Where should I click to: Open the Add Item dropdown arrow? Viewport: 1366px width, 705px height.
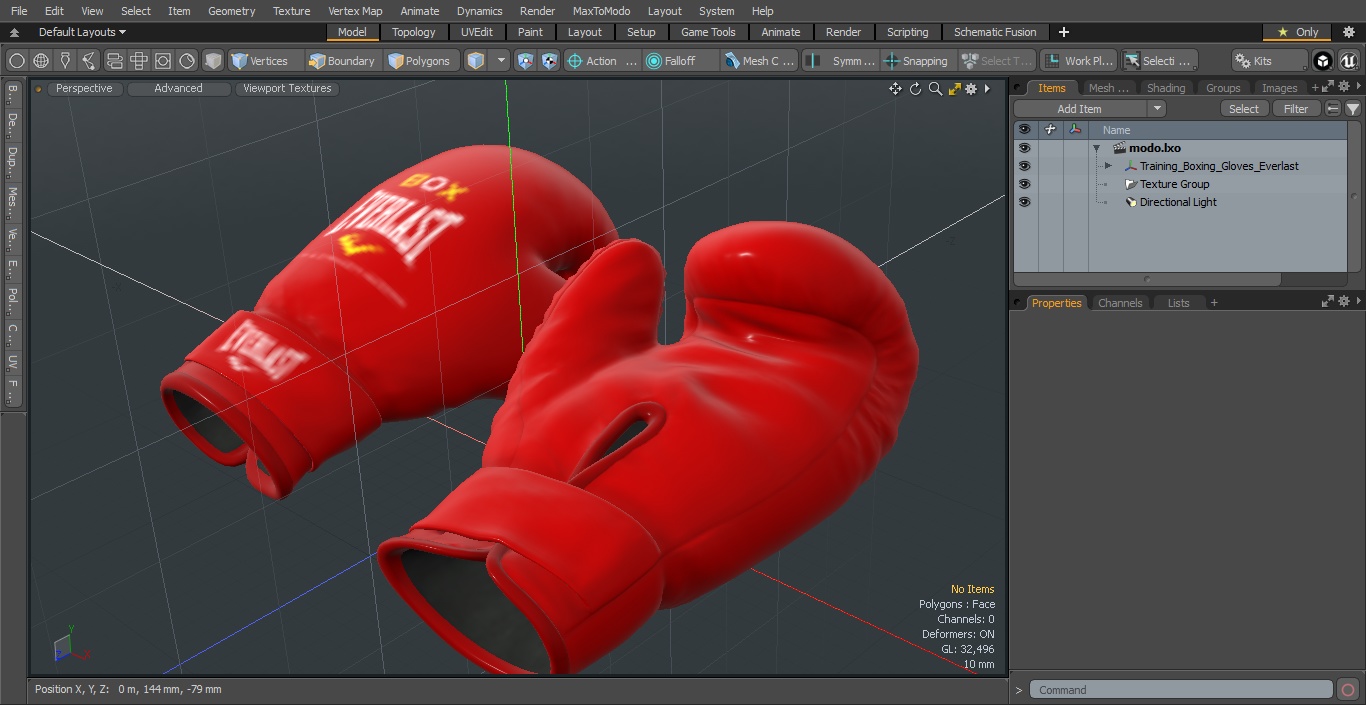tap(1157, 109)
